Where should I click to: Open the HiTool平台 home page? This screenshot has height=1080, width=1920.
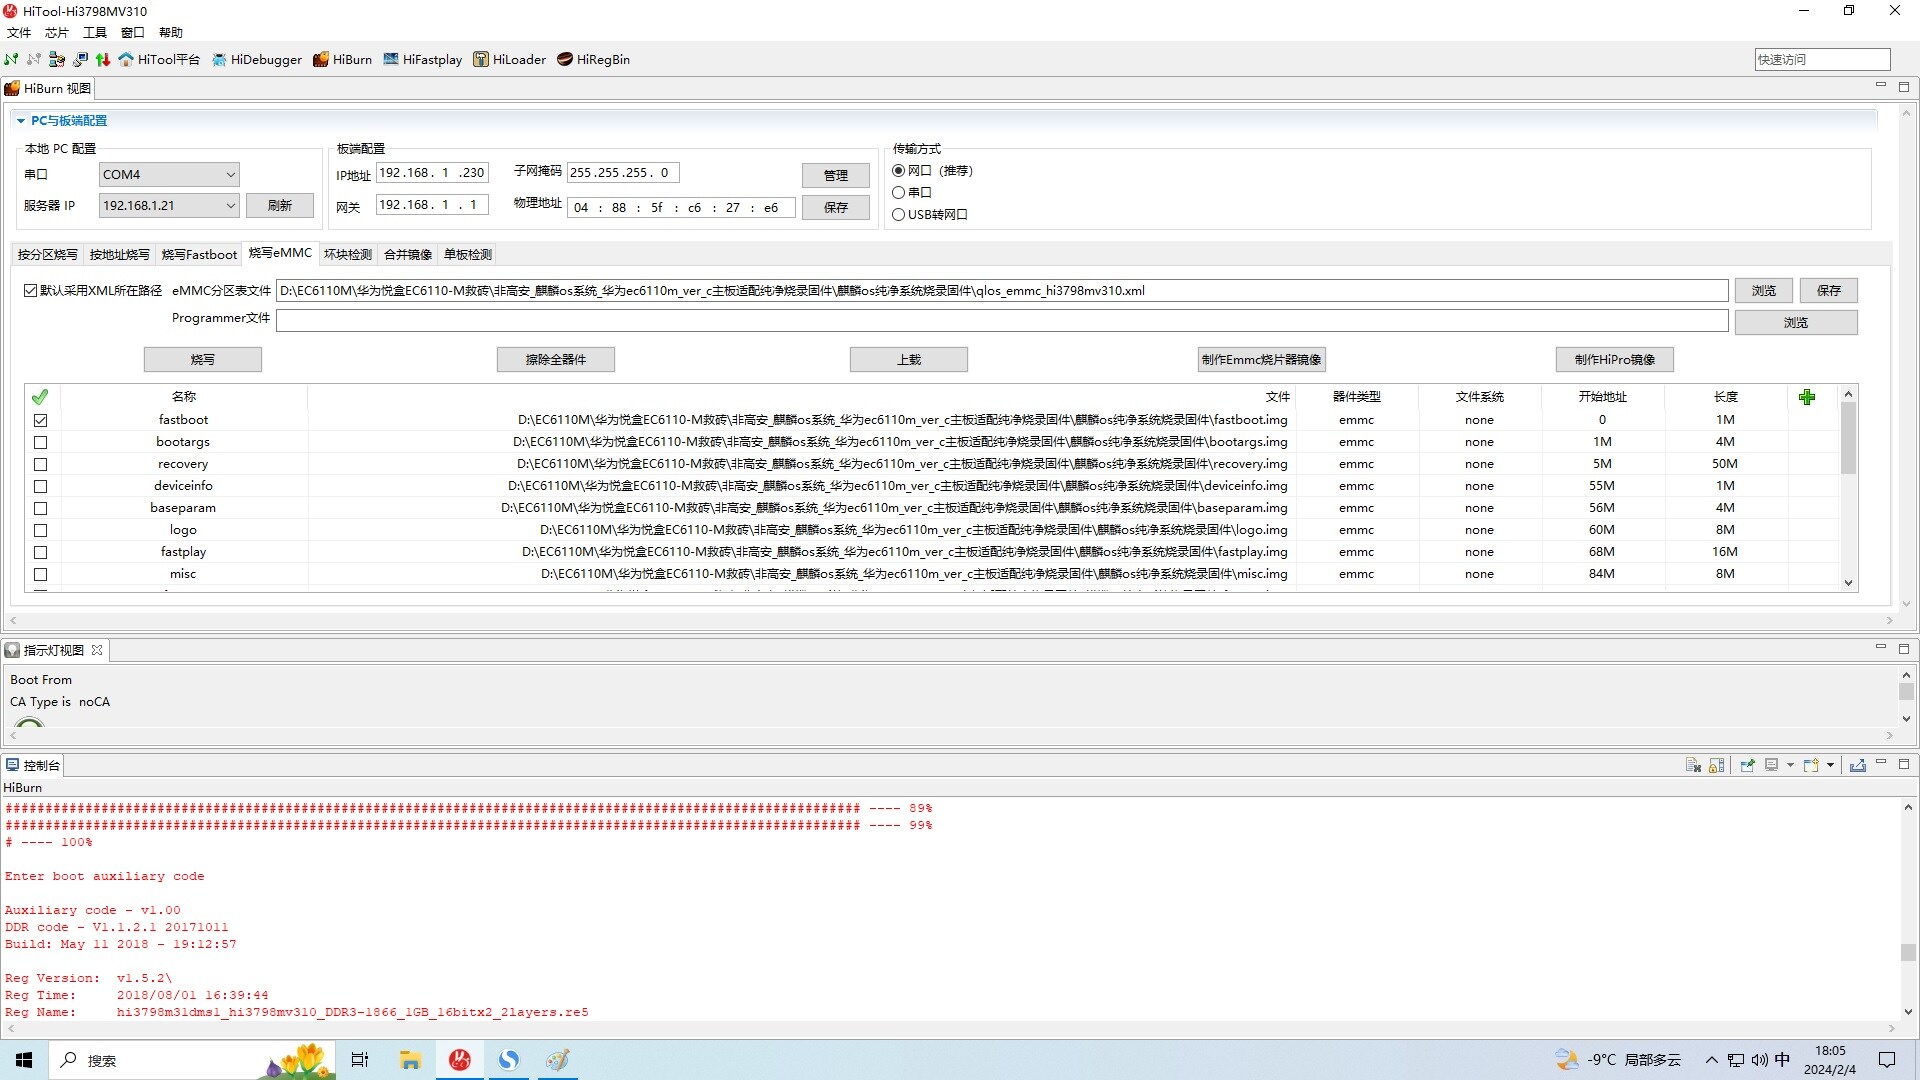[x=159, y=59]
